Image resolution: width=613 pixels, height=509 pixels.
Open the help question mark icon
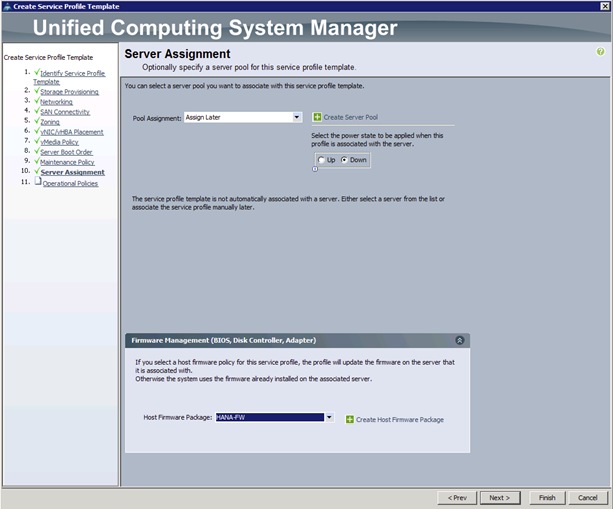(600, 52)
